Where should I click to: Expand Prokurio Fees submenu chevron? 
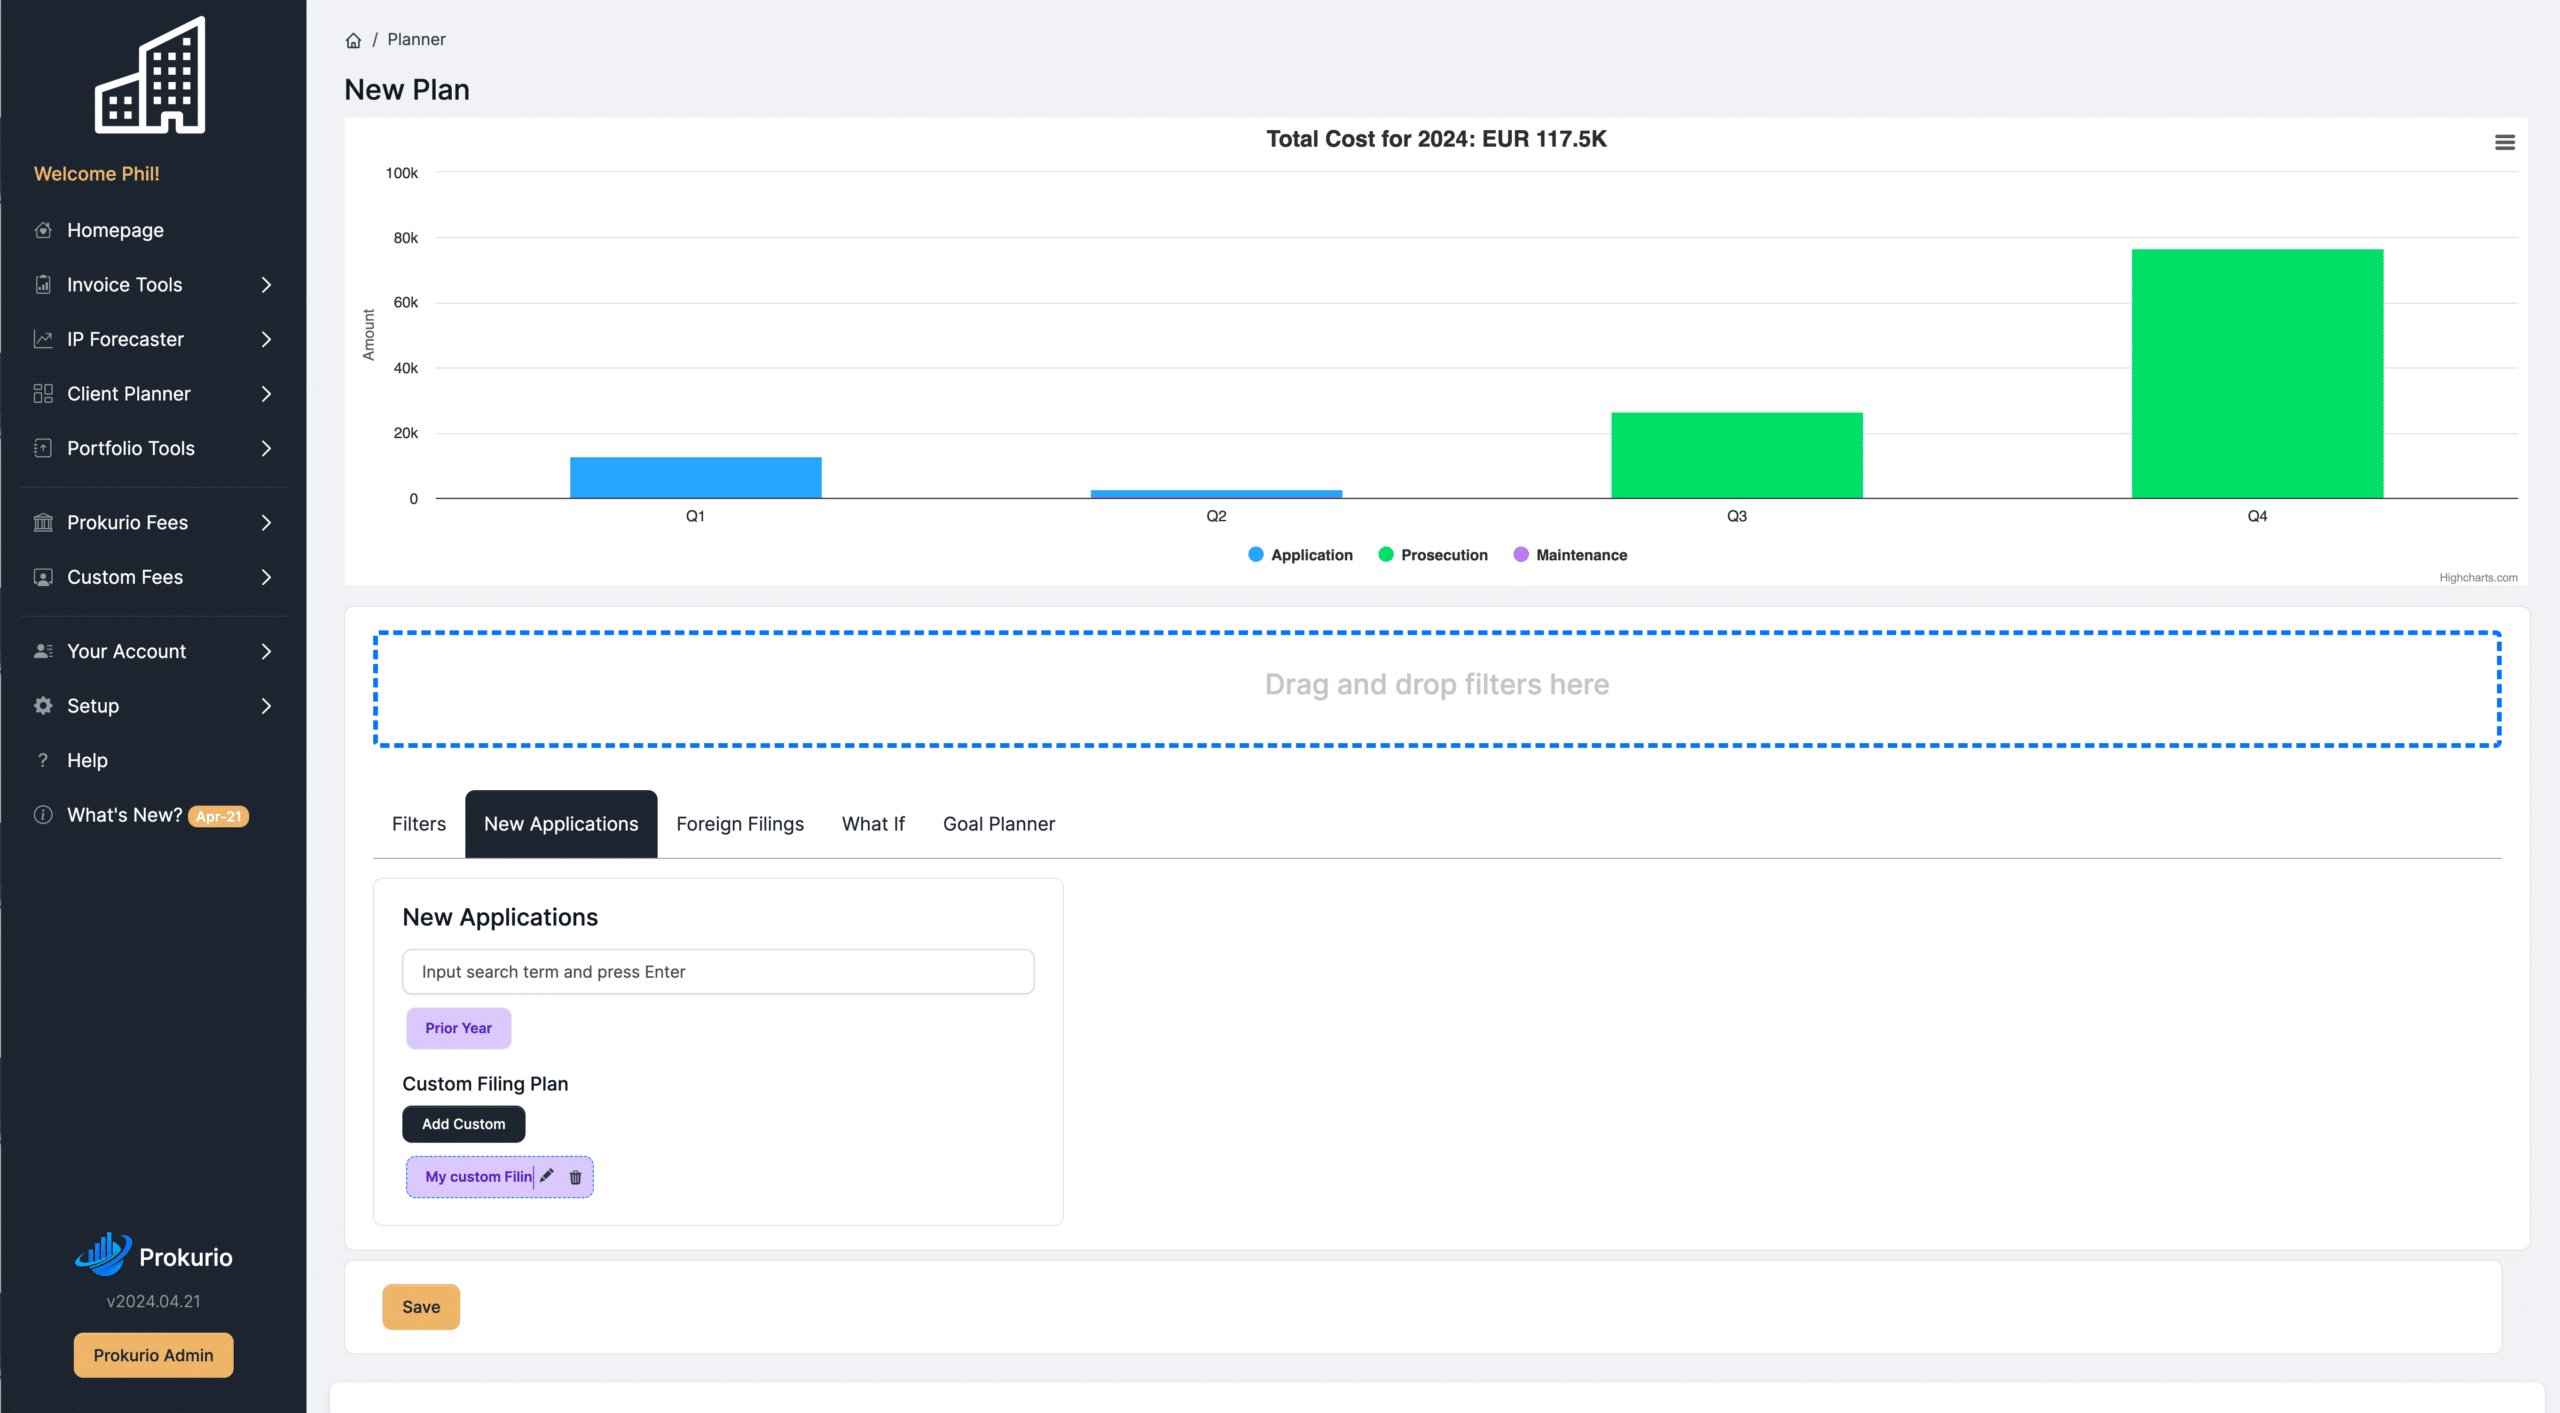pos(266,522)
